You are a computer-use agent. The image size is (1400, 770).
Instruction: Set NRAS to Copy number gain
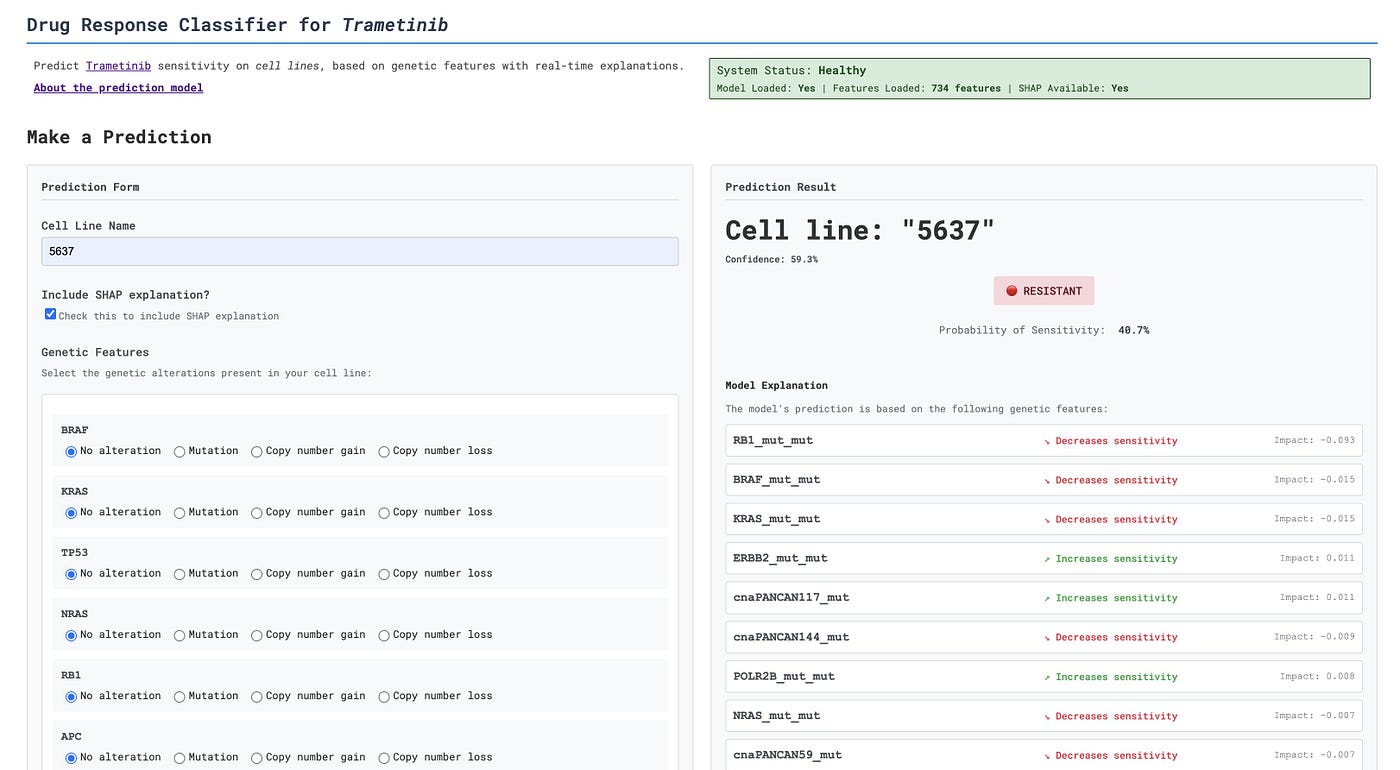(x=257, y=635)
